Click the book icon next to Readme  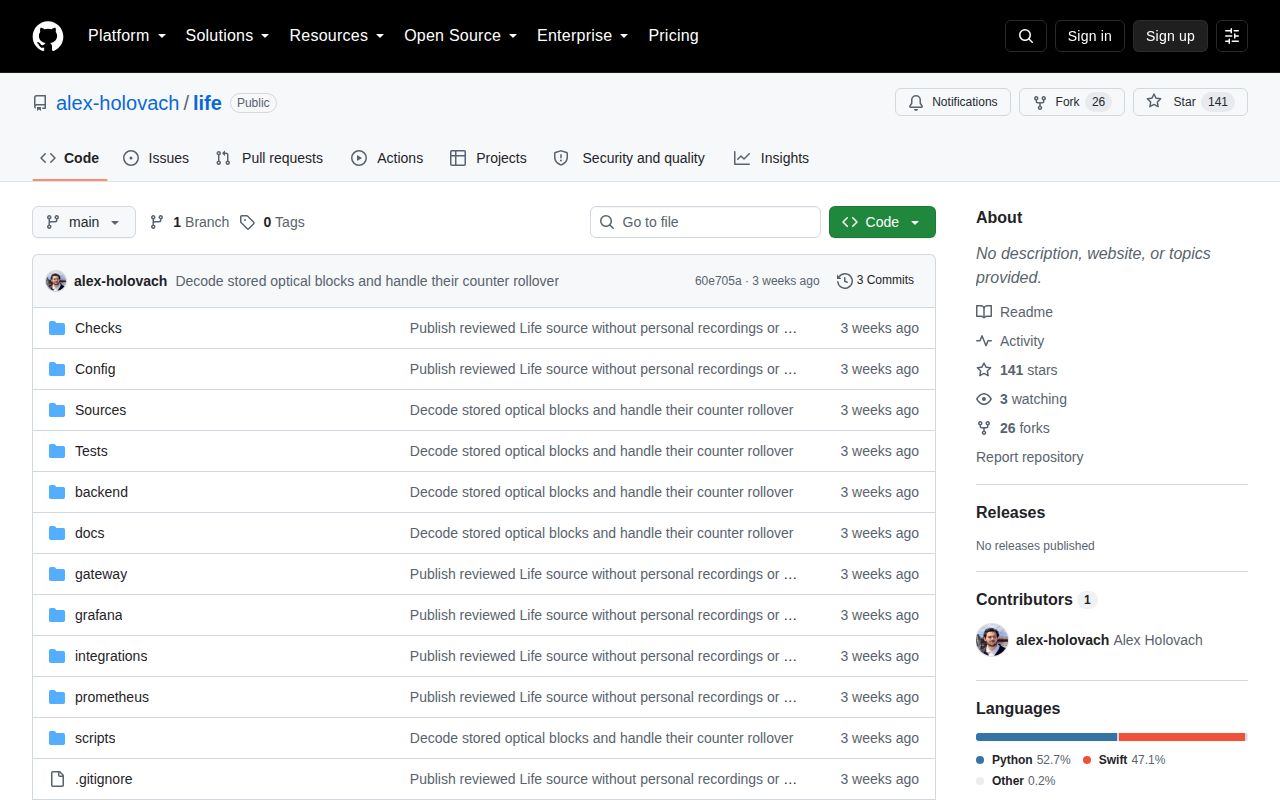[x=984, y=312]
